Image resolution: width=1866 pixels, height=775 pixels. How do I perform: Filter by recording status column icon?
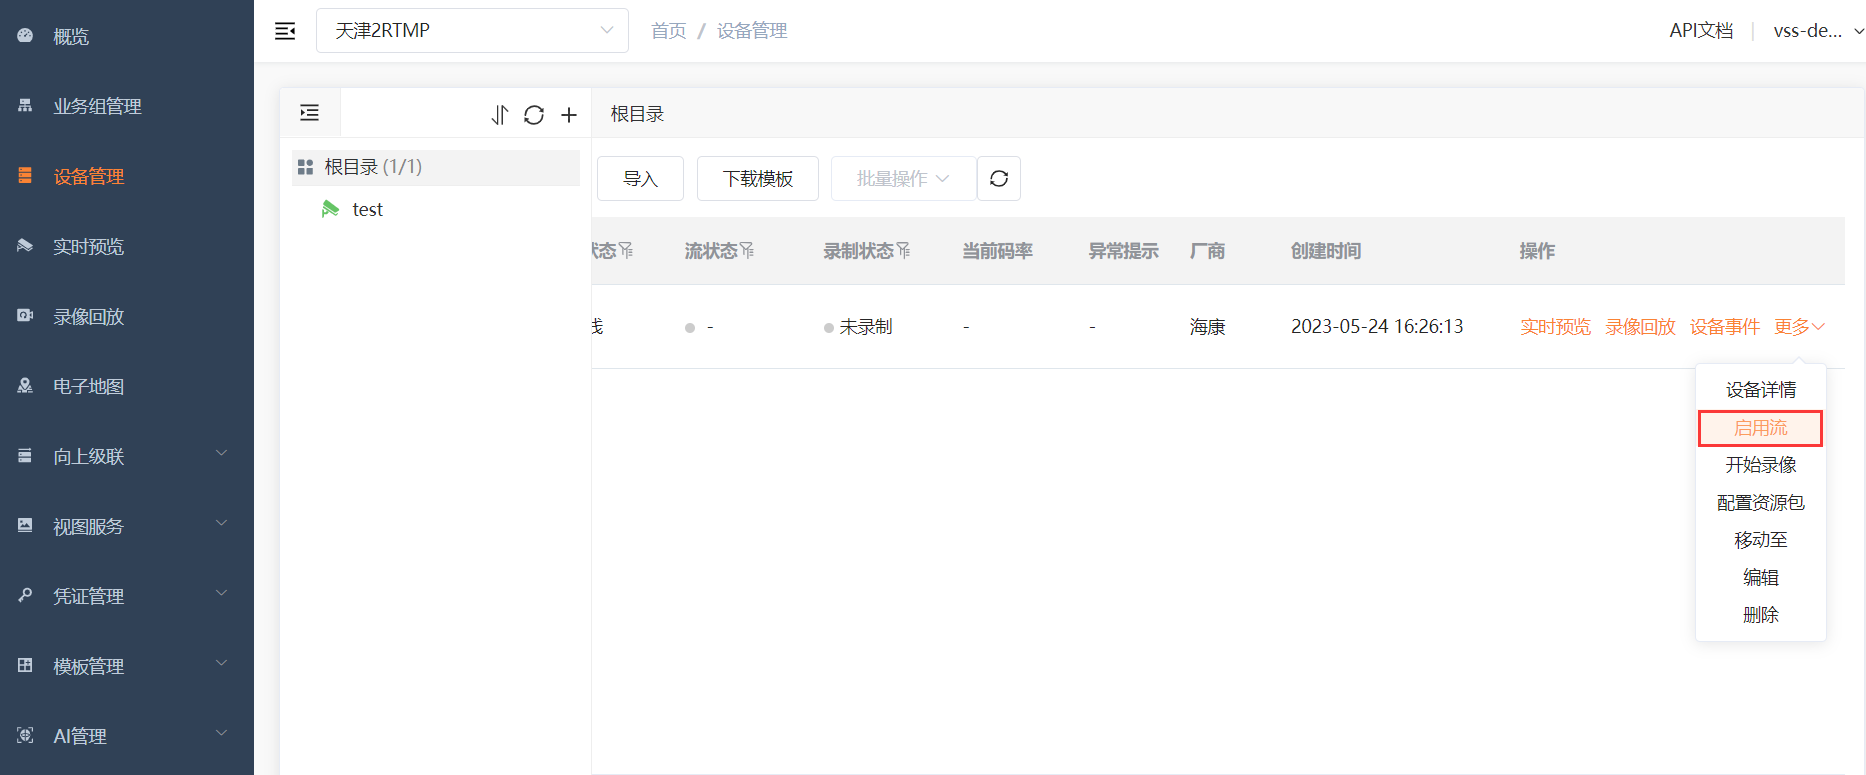click(904, 251)
